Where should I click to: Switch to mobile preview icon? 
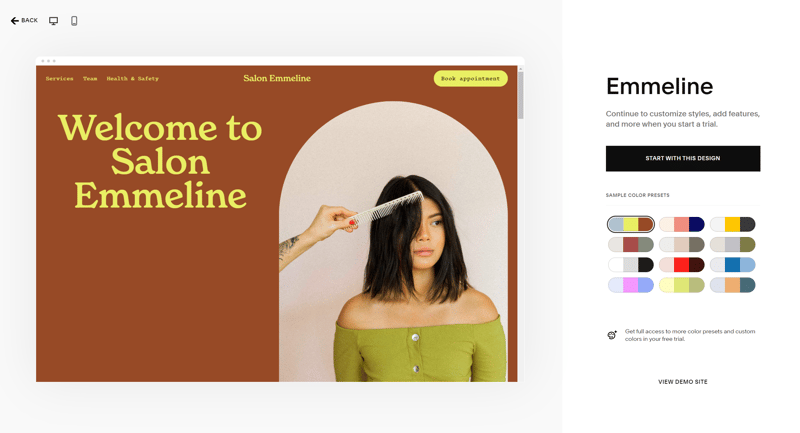point(74,21)
